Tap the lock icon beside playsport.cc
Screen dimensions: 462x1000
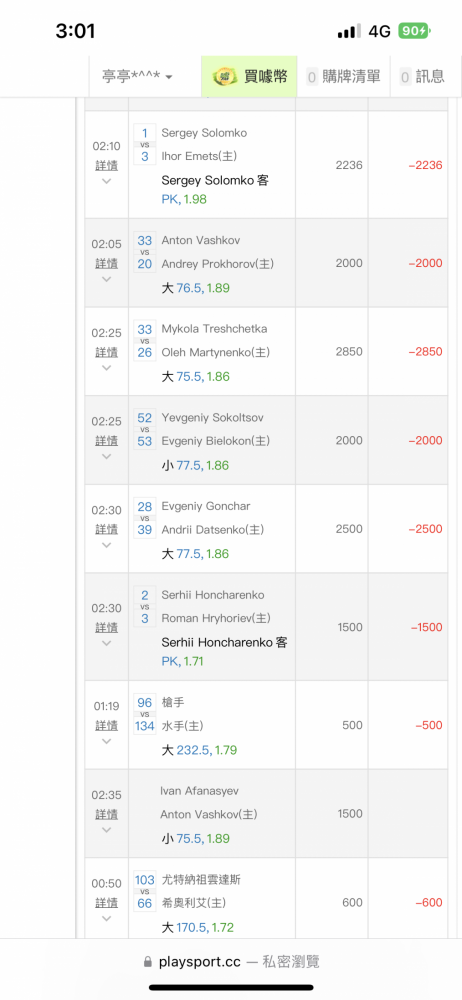(x=148, y=962)
